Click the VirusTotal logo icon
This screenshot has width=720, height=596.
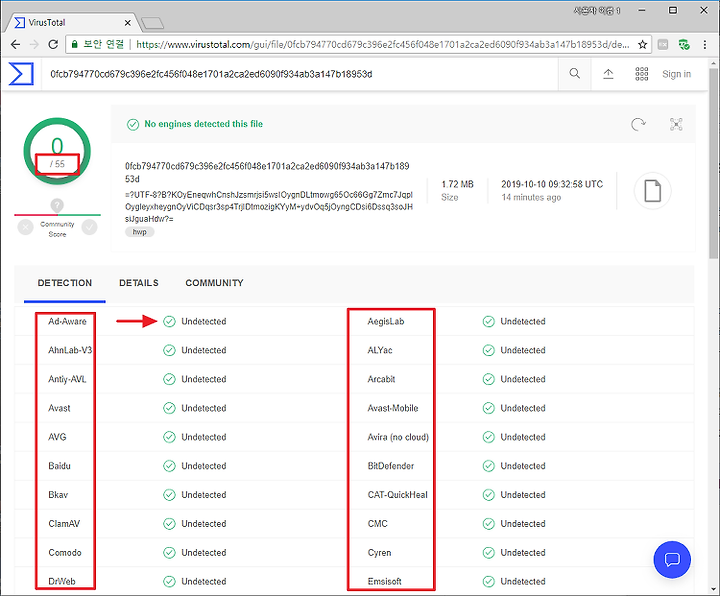pos(21,74)
